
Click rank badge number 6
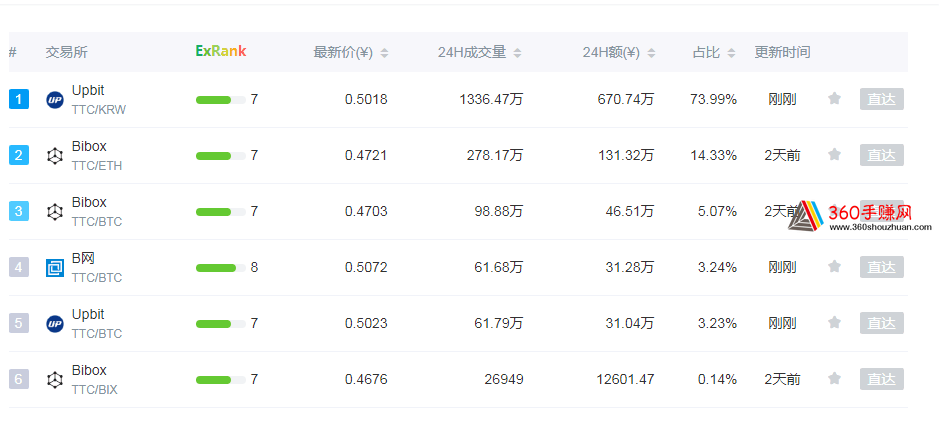click(19, 379)
